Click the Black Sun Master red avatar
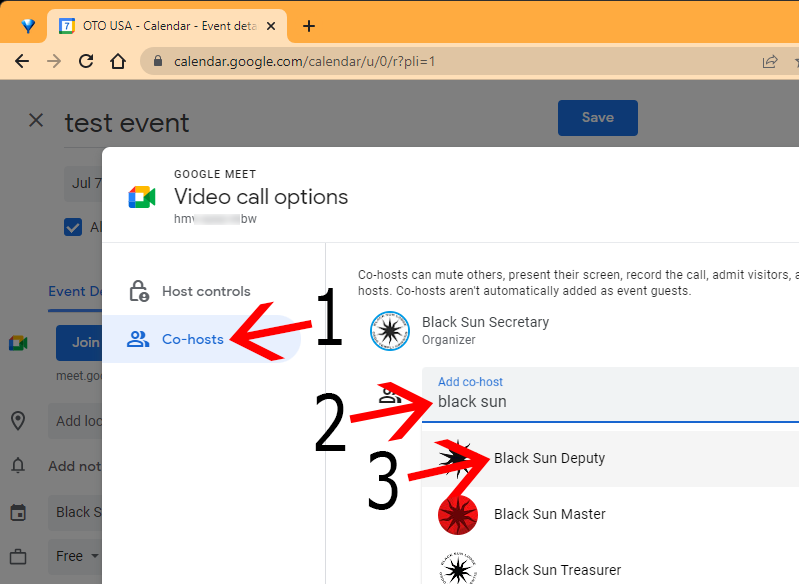 (x=458, y=515)
